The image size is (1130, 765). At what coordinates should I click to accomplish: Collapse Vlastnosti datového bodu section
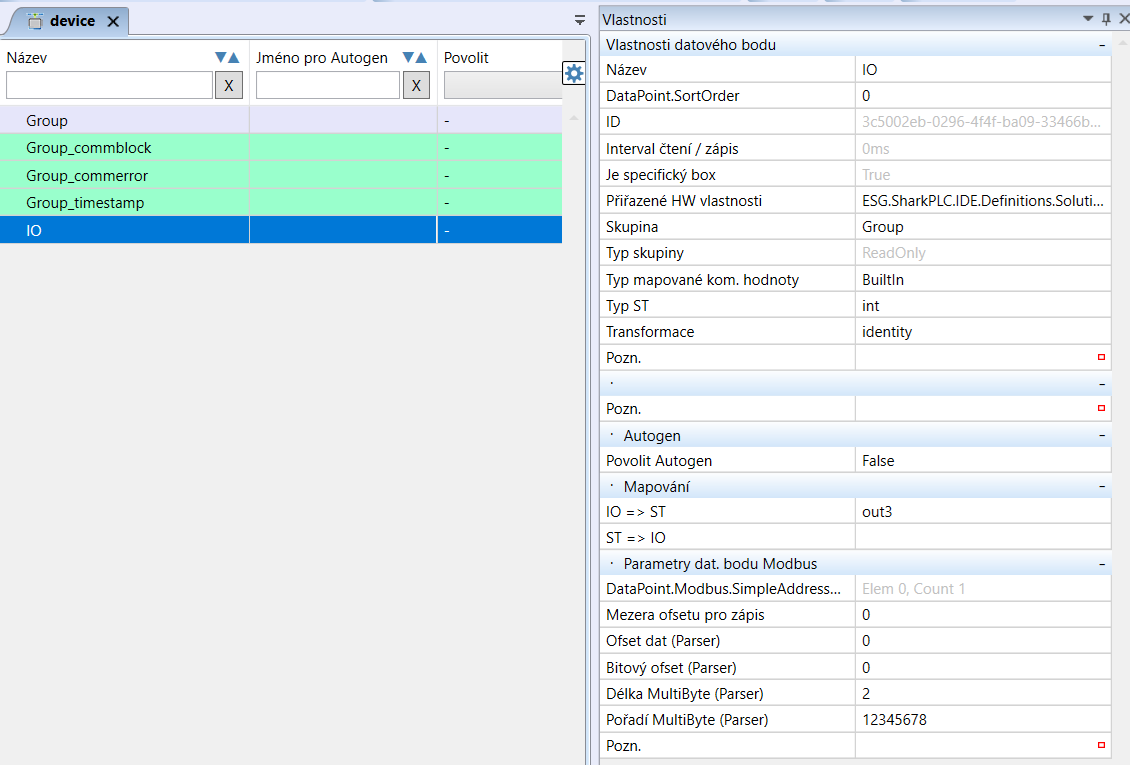(1102, 45)
